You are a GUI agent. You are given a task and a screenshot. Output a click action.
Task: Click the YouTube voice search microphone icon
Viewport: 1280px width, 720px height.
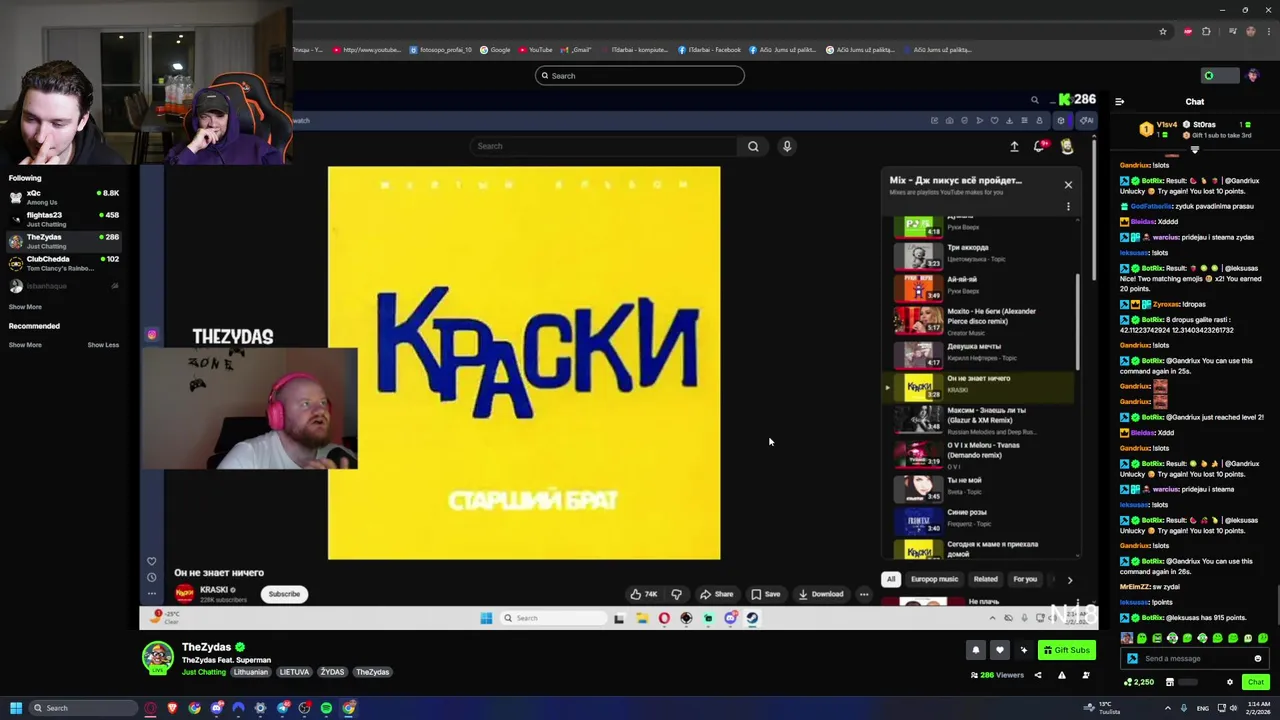[787, 146]
